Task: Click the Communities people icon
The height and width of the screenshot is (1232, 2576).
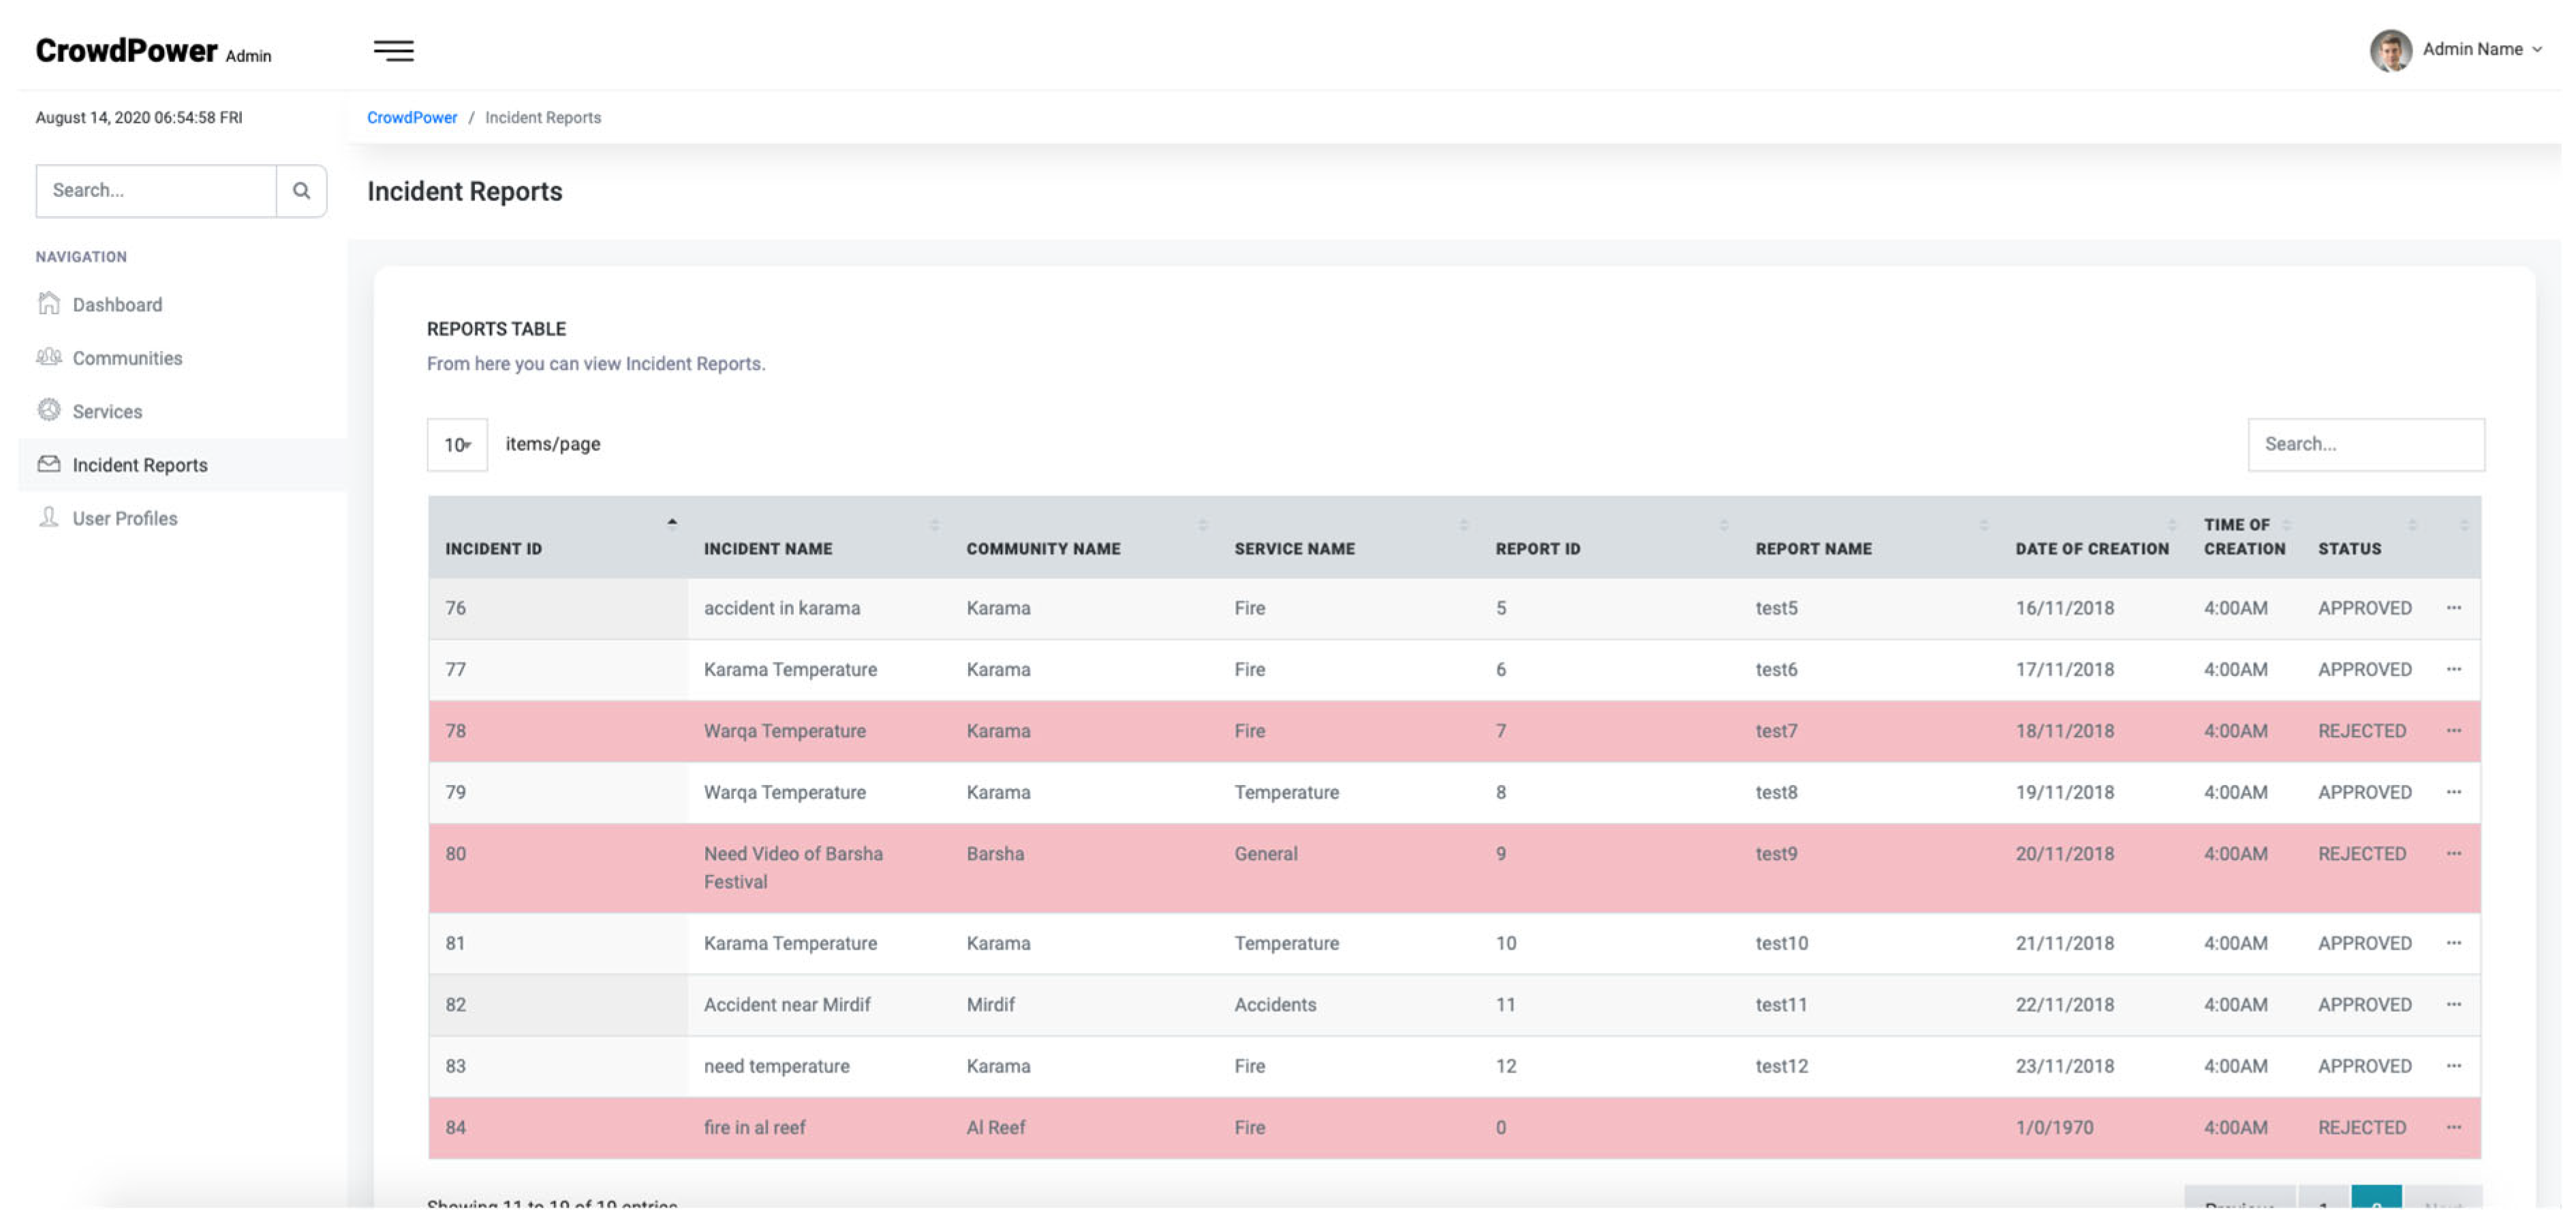Action: pos(49,357)
